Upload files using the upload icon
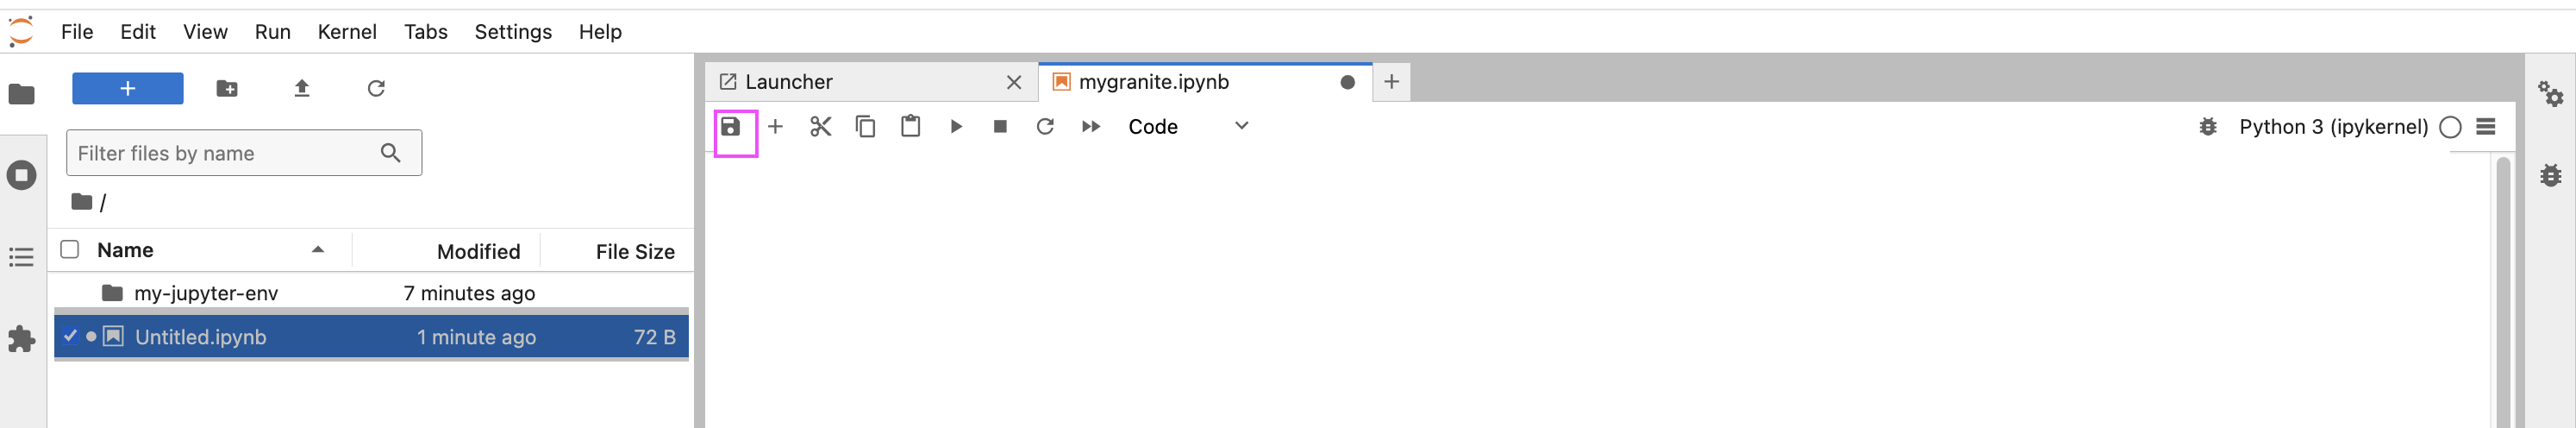2576x428 pixels. click(302, 89)
